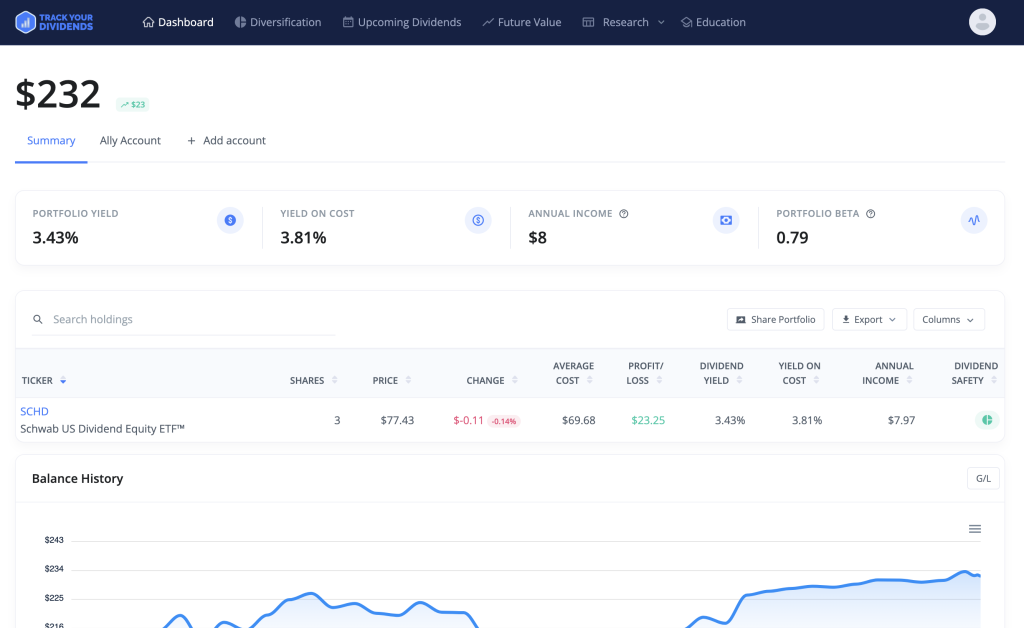1024x628 pixels.
Task: Switch to the Ally Account tab
Action: 130,140
